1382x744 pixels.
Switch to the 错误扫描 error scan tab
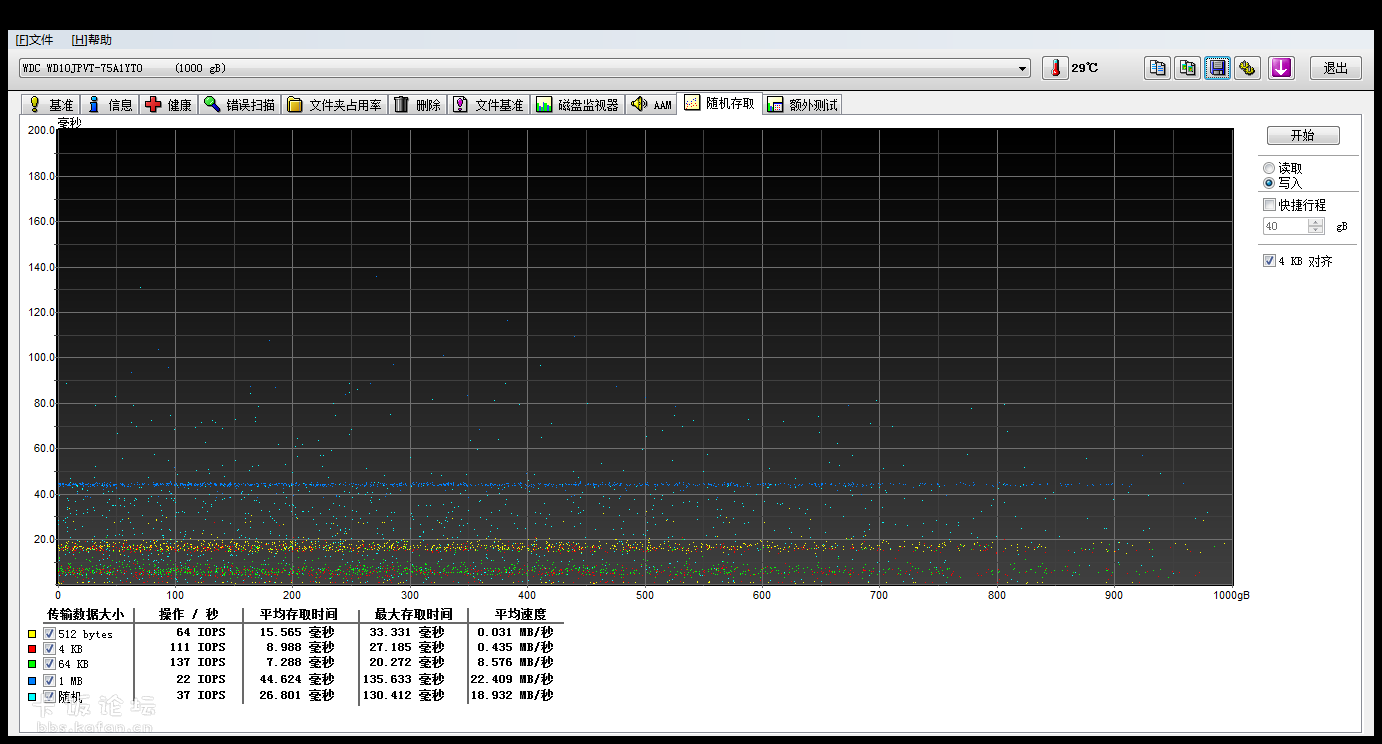click(x=239, y=104)
